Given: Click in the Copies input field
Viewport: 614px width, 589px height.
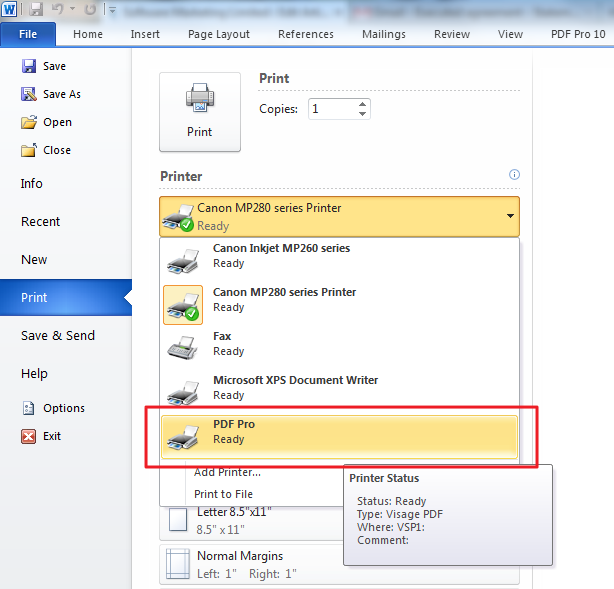Looking at the screenshot, I should [x=331, y=108].
